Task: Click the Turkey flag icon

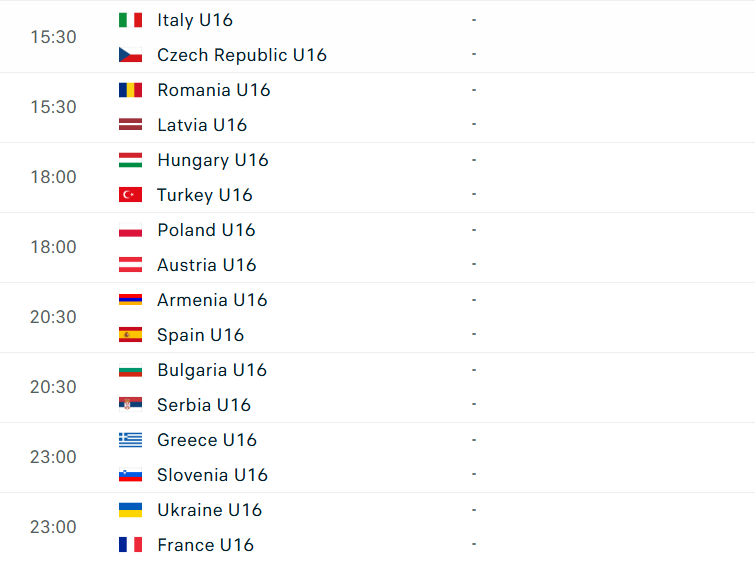Action: (x=130, y=195)
